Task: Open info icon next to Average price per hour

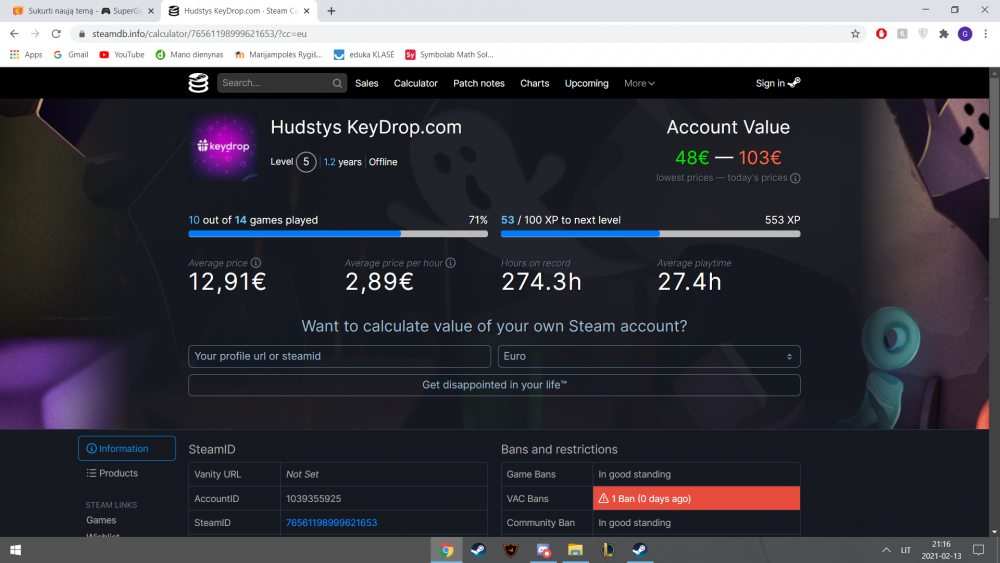Action: (x=450, y=263)
